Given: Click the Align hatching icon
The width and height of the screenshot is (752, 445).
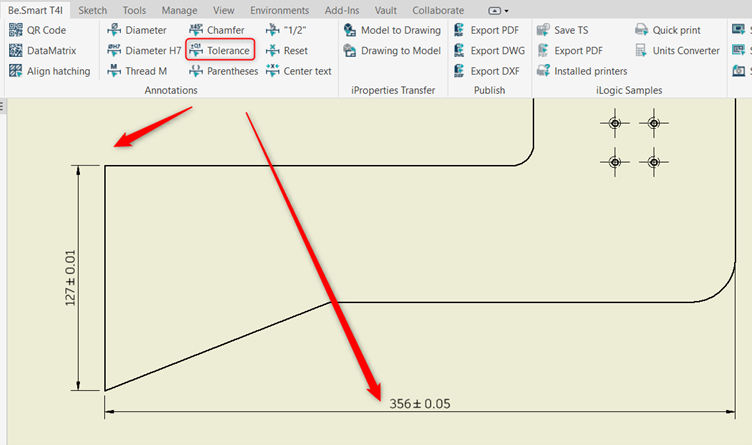Looking at the screenshot, I should pyautogui.click(x=15, y=71).
